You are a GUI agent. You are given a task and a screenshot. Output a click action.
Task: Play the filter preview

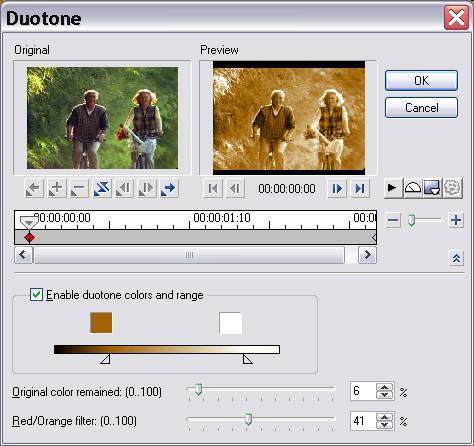point(393,188)
